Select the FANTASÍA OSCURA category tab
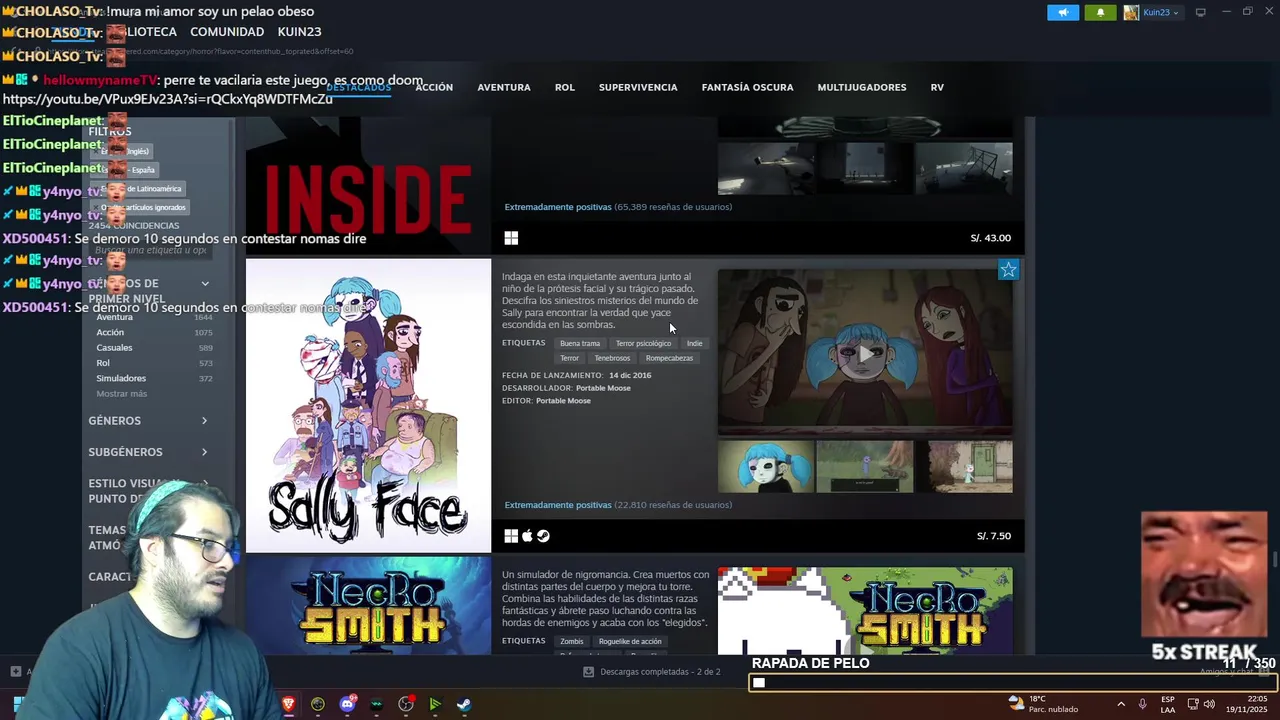This screenshot has height=720, width=1280. (x=748, y=87)
